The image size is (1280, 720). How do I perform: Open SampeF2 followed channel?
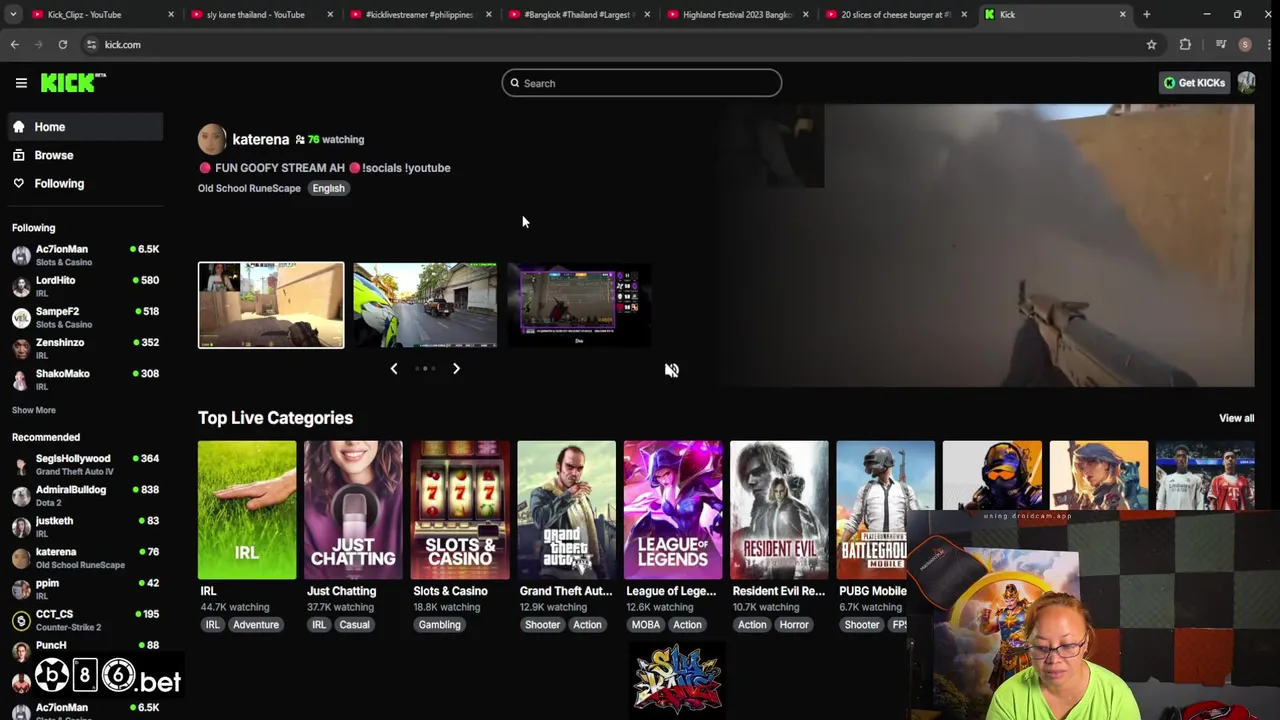tap(85, 317)
